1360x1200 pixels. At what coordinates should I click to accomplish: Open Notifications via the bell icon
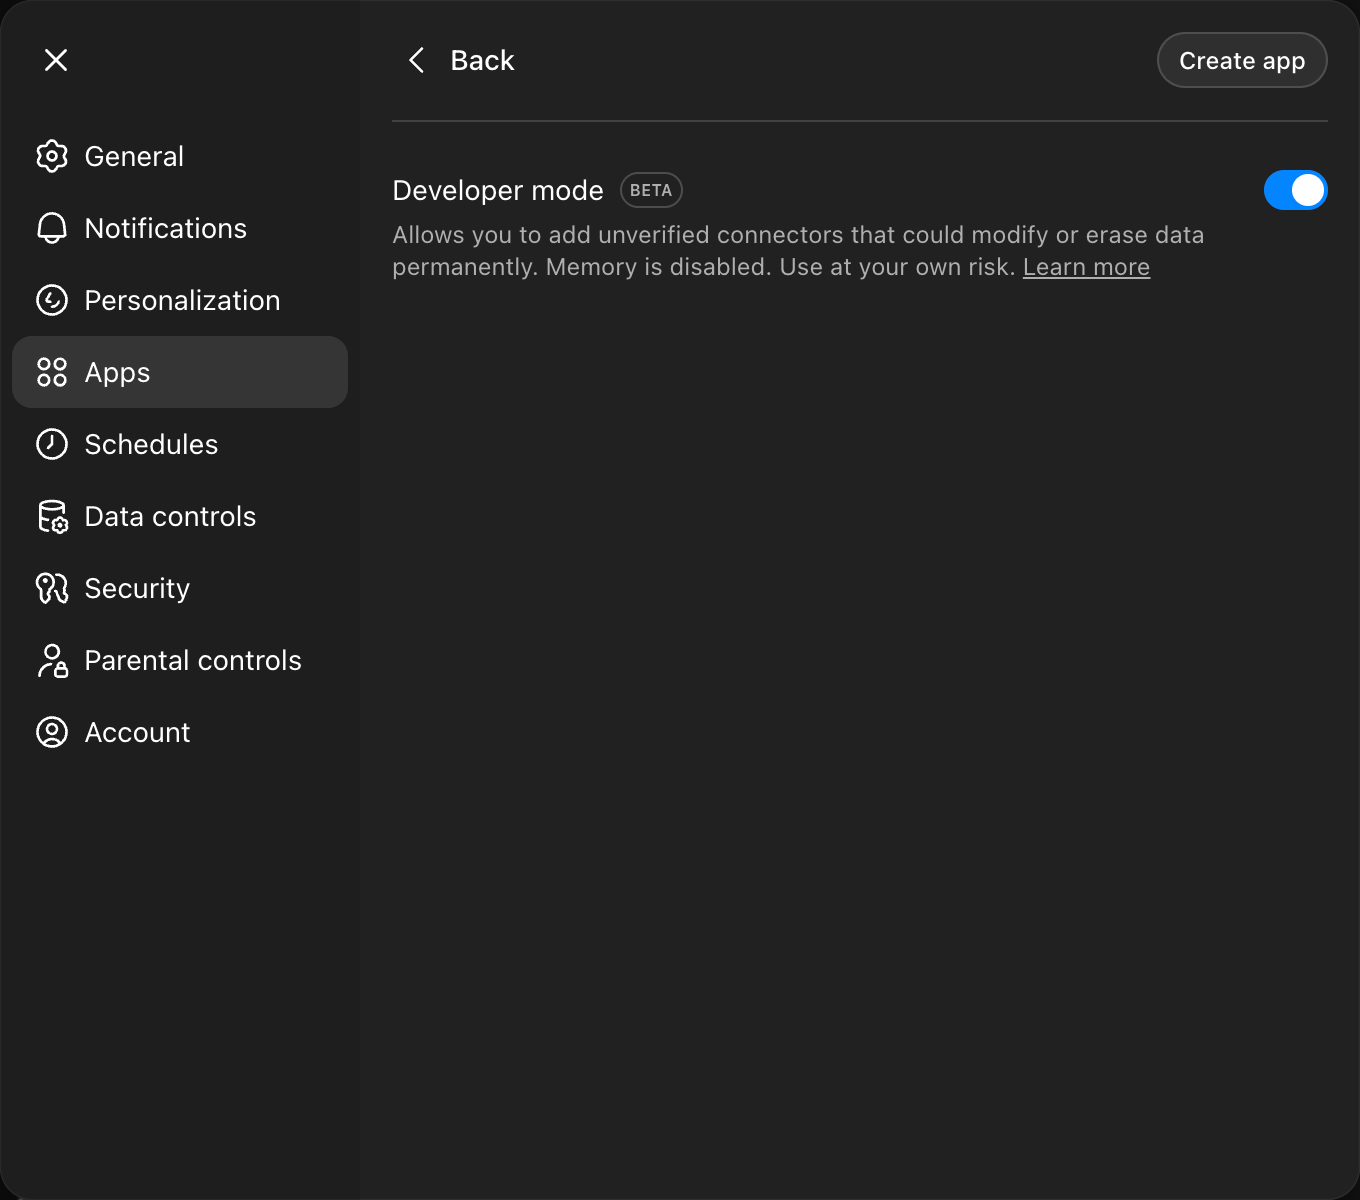coord(52,228)
